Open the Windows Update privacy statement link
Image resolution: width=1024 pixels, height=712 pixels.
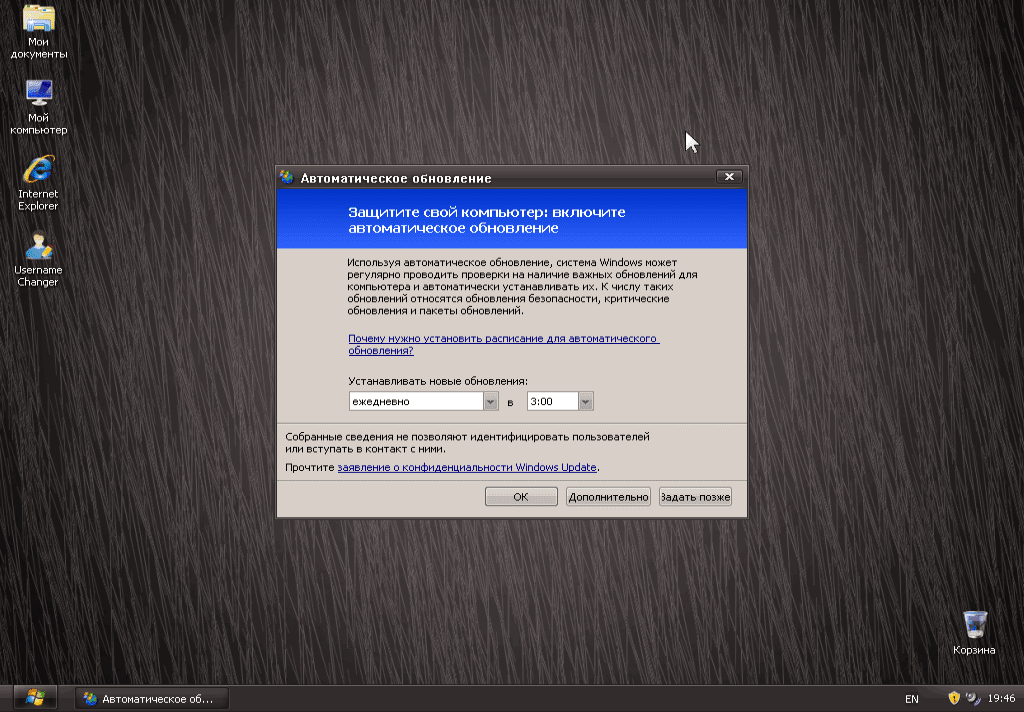(x=467, y=467)
